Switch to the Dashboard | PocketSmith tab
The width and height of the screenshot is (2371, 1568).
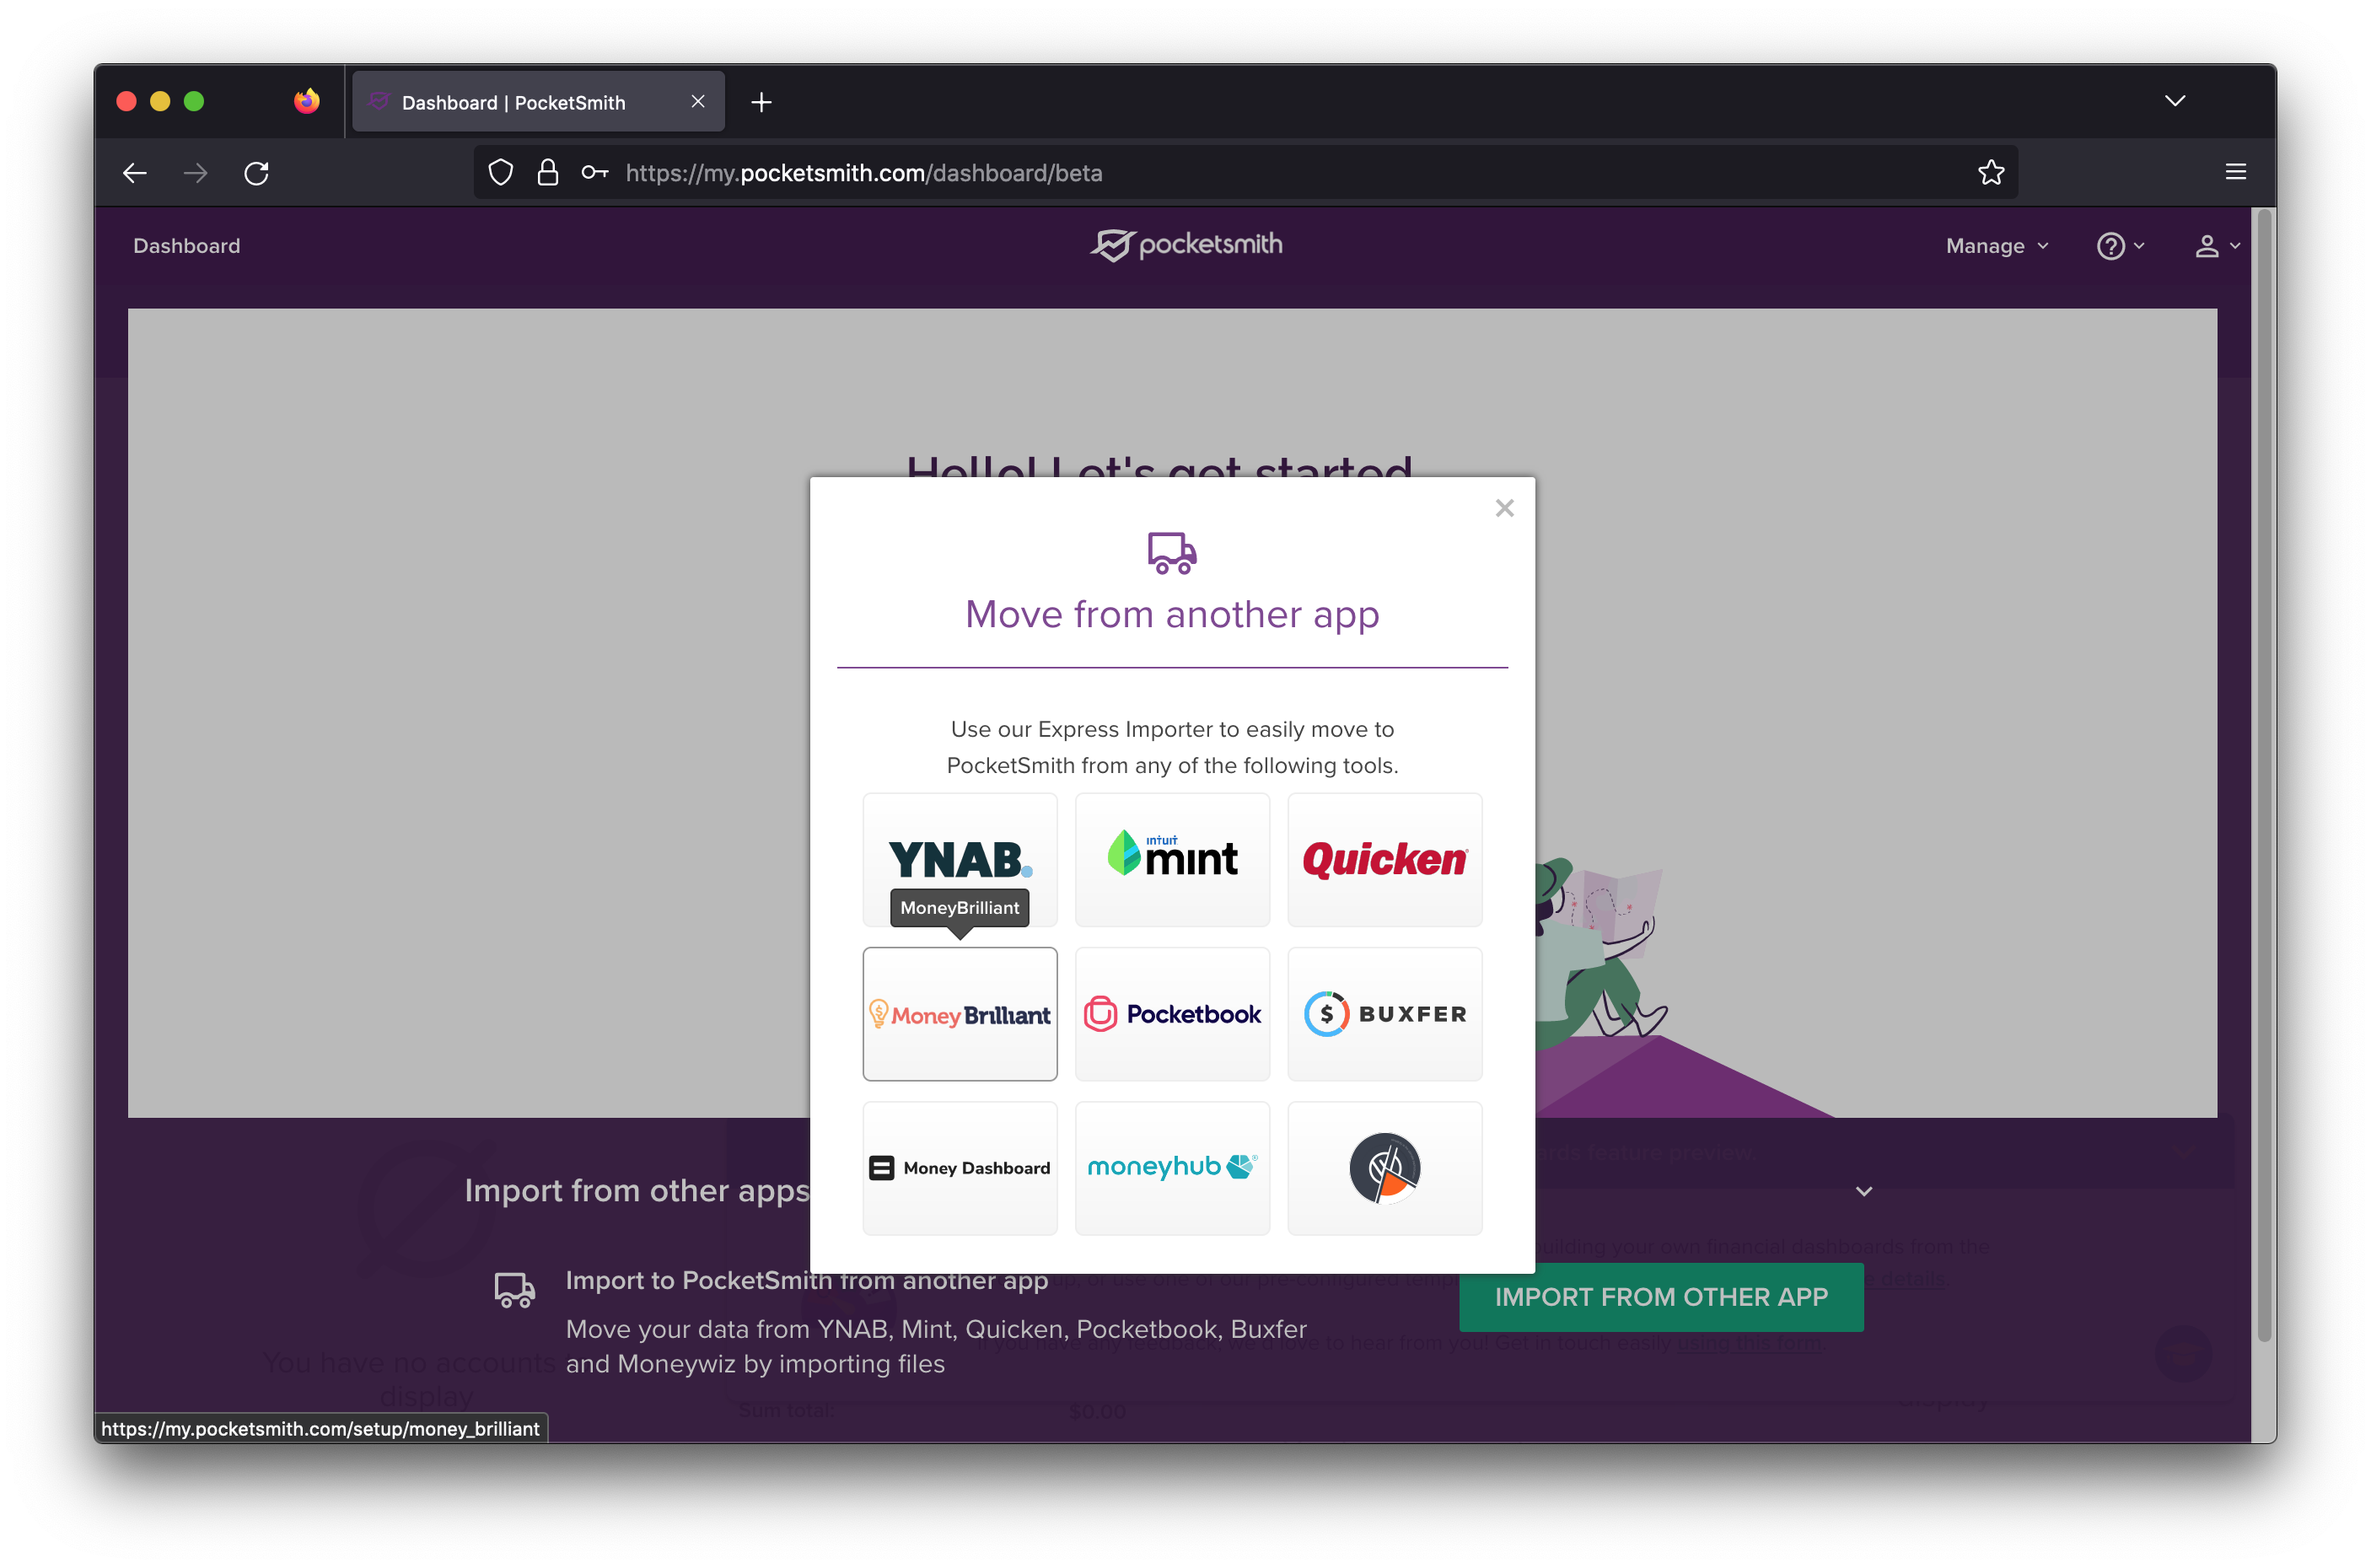(x=513, y=102)
